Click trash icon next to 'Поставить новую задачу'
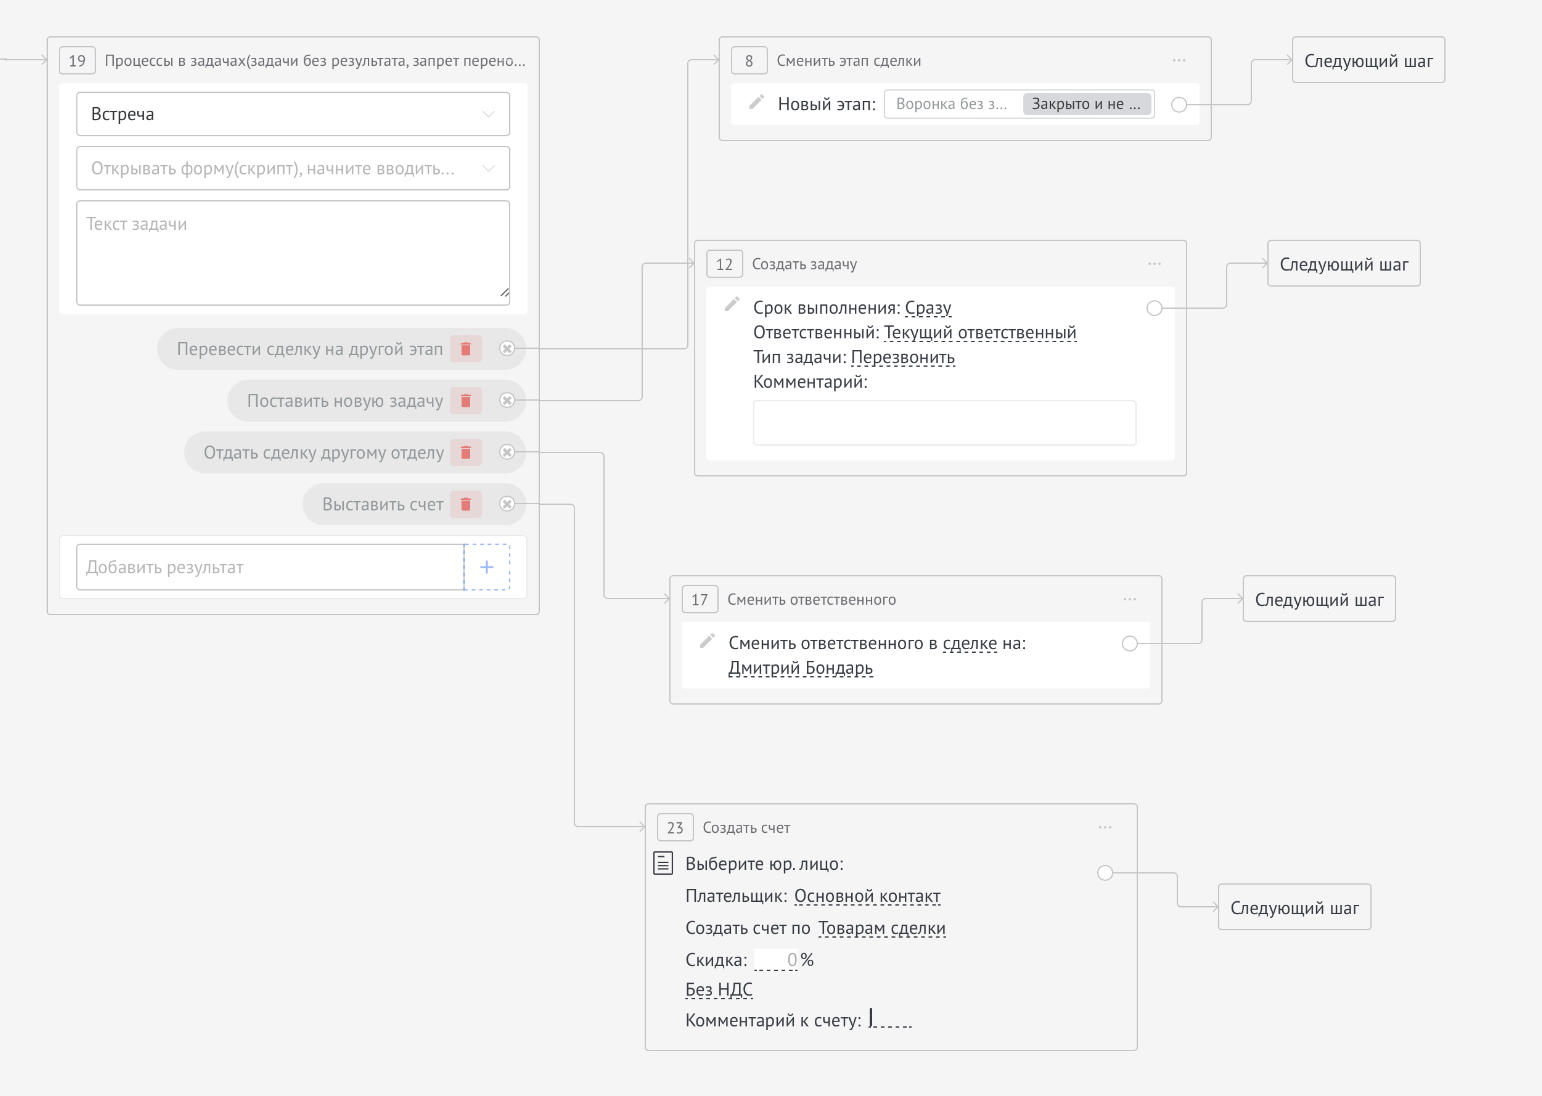 pos(466,401)
